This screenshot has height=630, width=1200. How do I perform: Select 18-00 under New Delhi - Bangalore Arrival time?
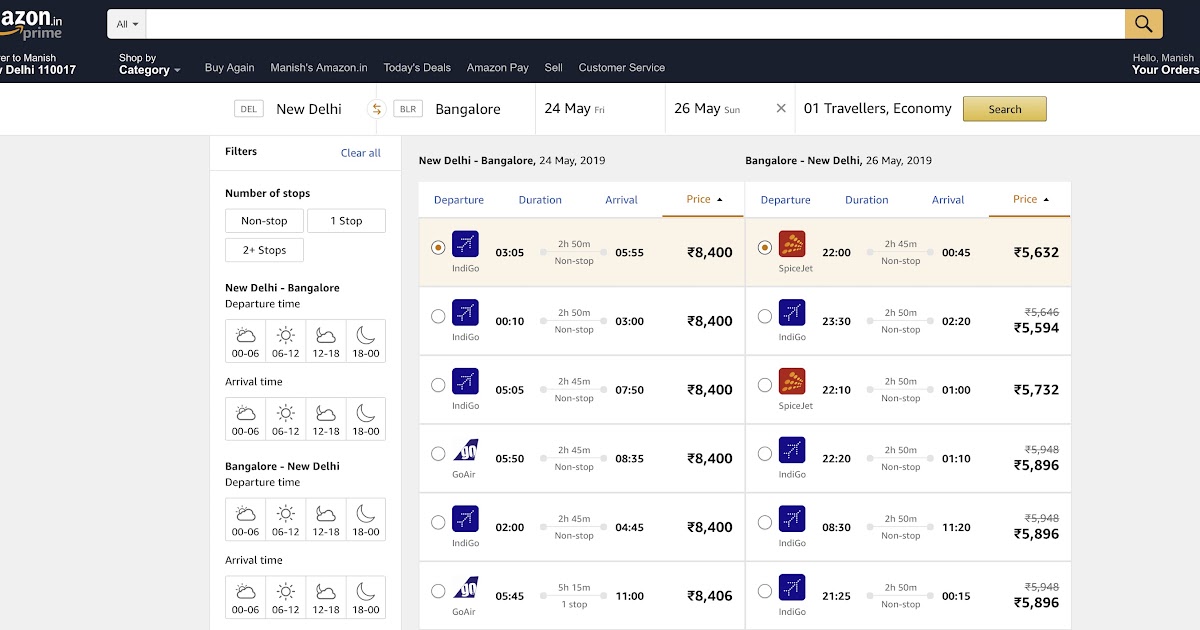click(x=366, y=419)
